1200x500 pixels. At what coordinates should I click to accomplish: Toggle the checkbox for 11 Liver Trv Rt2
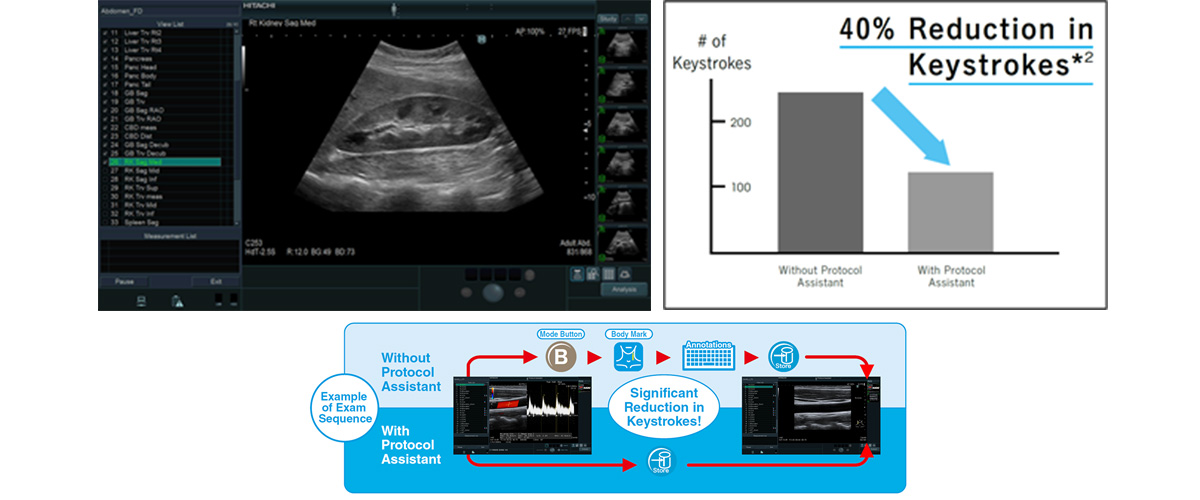pos(104,33)
